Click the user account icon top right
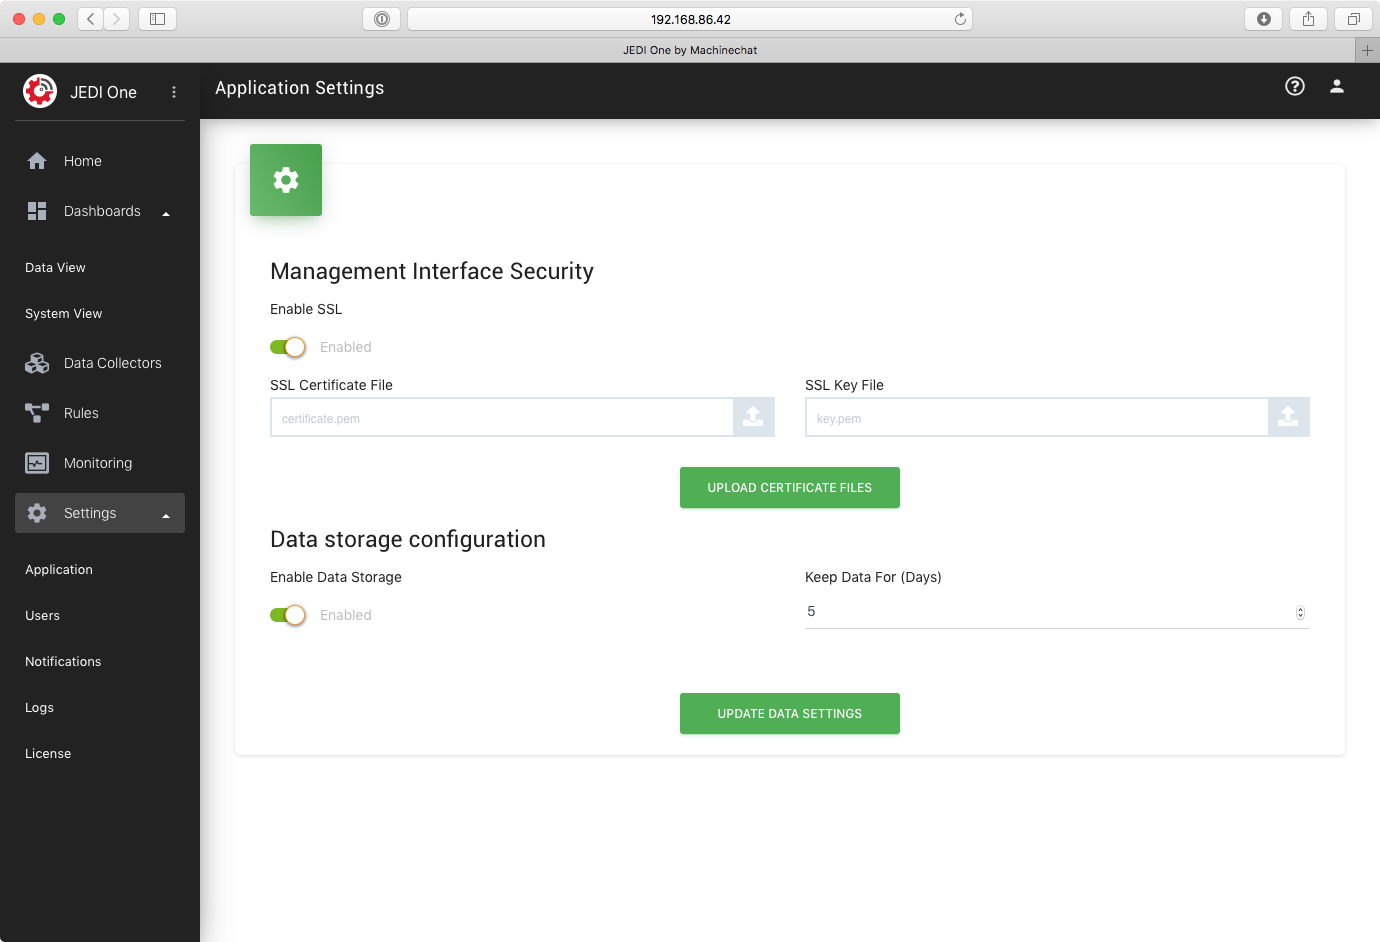Screen dimensions: 1380x942 coord(1337,87)
